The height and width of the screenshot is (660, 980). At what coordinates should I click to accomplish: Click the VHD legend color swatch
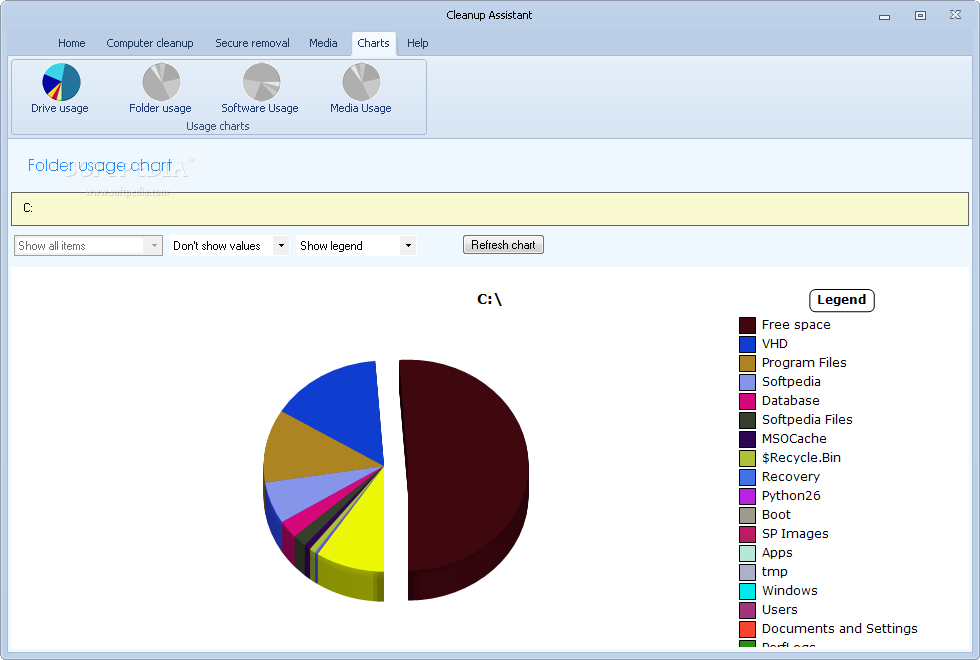(x=748, y=344)
